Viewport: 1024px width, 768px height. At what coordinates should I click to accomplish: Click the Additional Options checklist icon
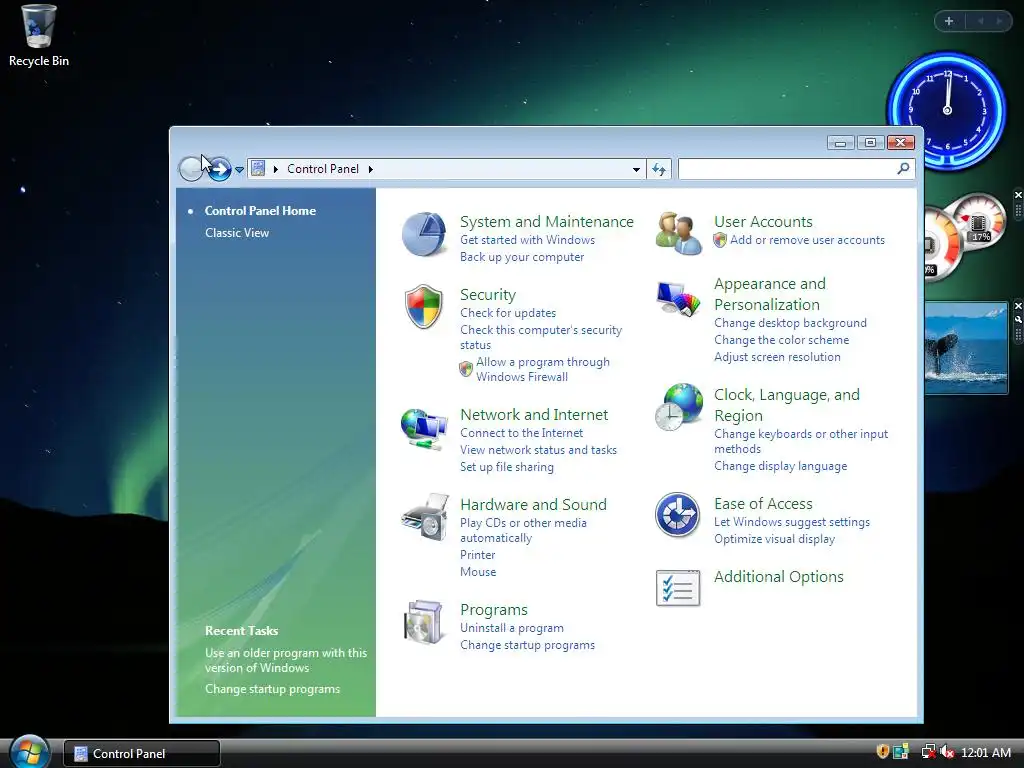point(678,588)
